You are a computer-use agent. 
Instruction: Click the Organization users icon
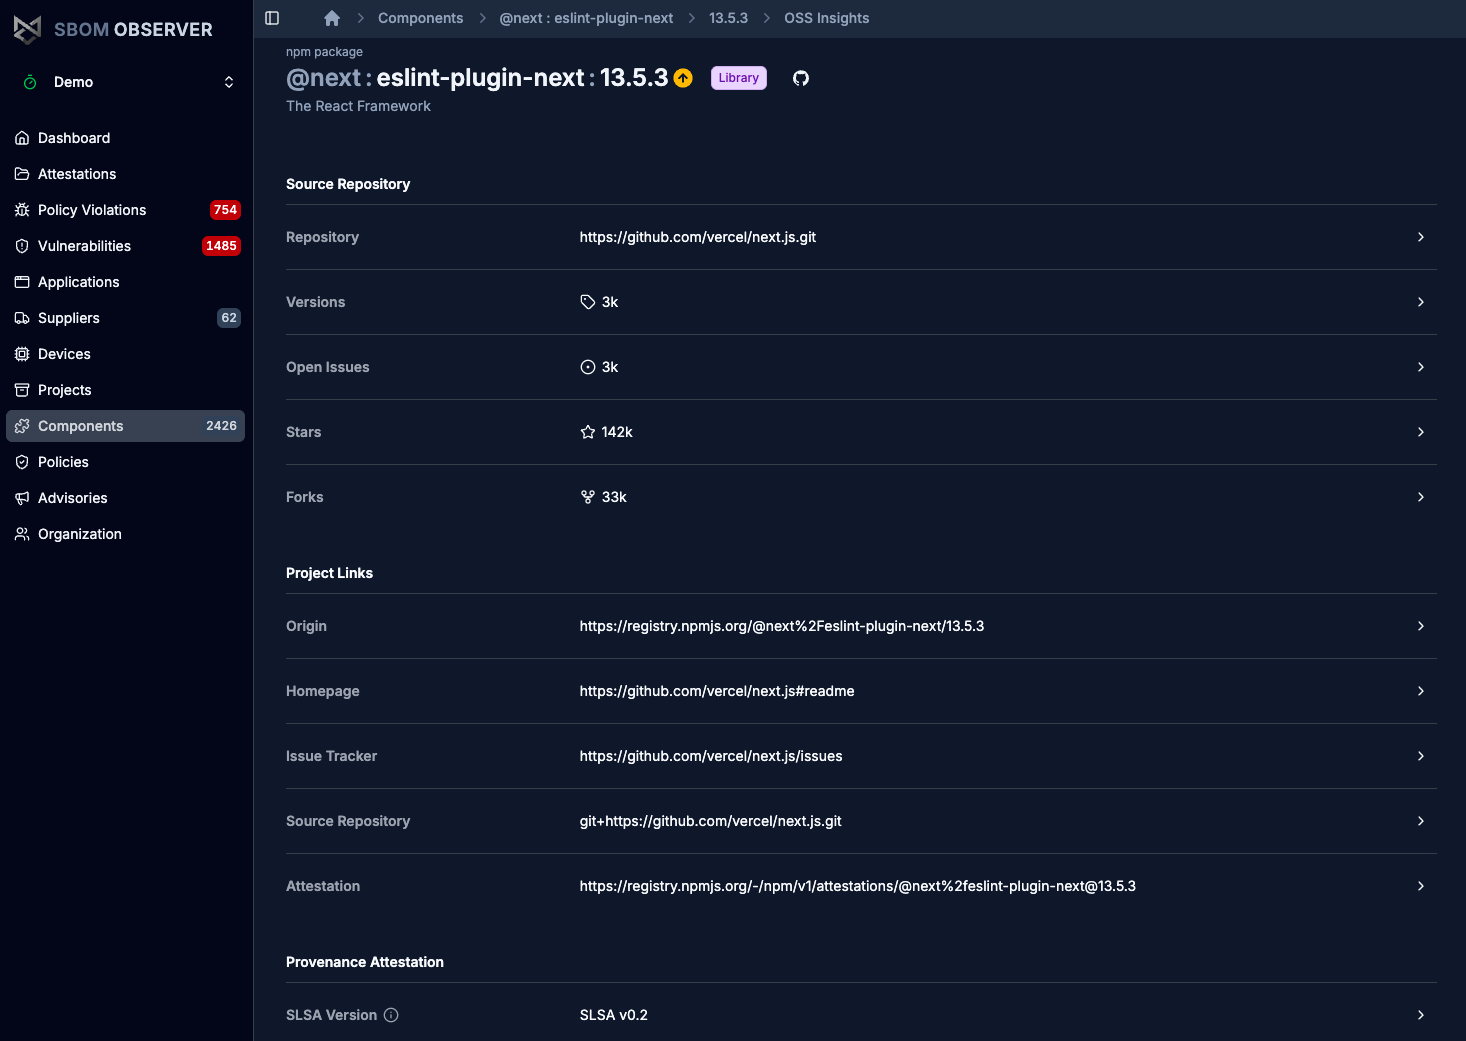tap(22, 534)
